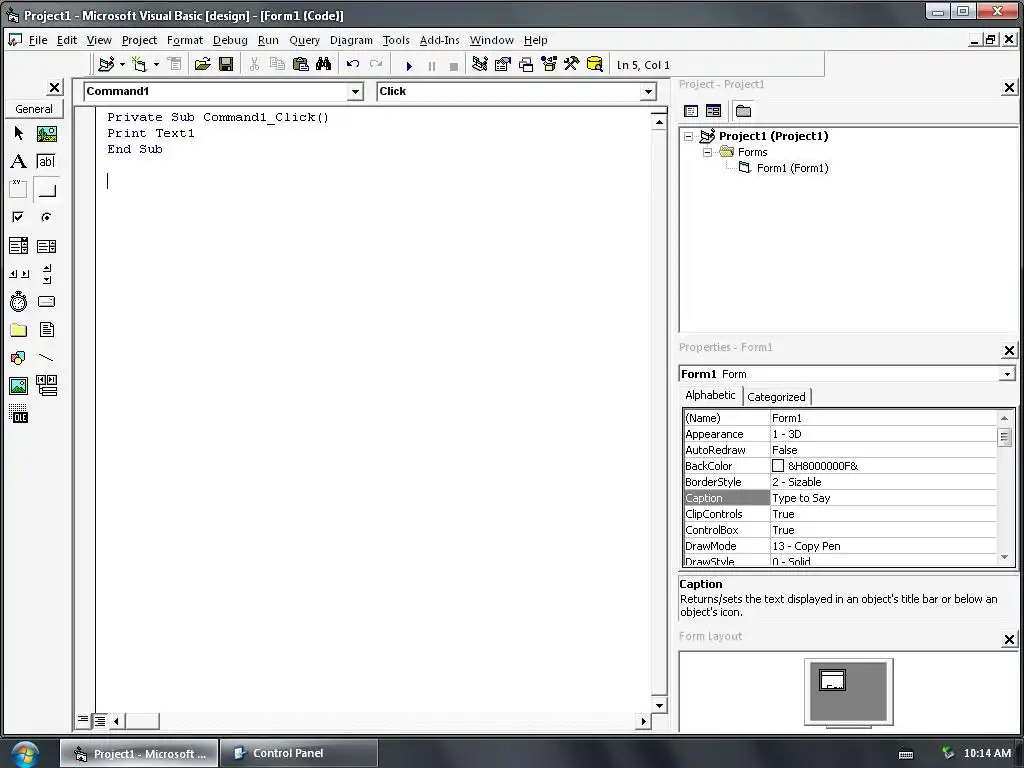Select the Timer control tool
1024x768 pixels.
(18, 302)
